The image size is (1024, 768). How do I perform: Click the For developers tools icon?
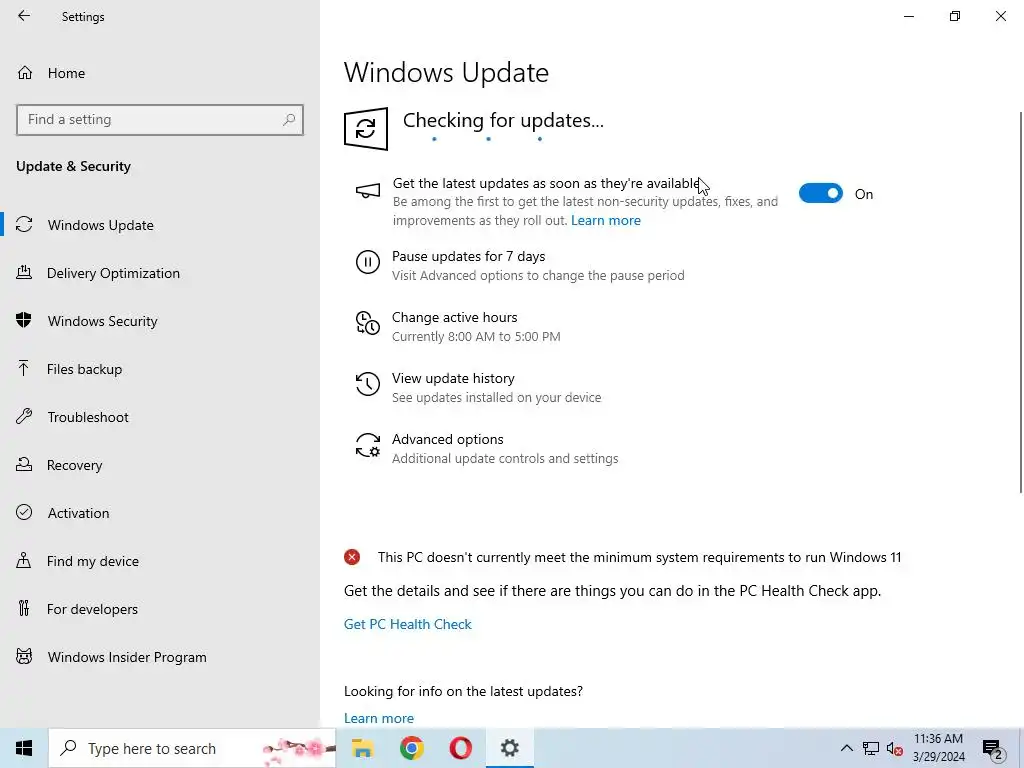click(x=24, y=609)
